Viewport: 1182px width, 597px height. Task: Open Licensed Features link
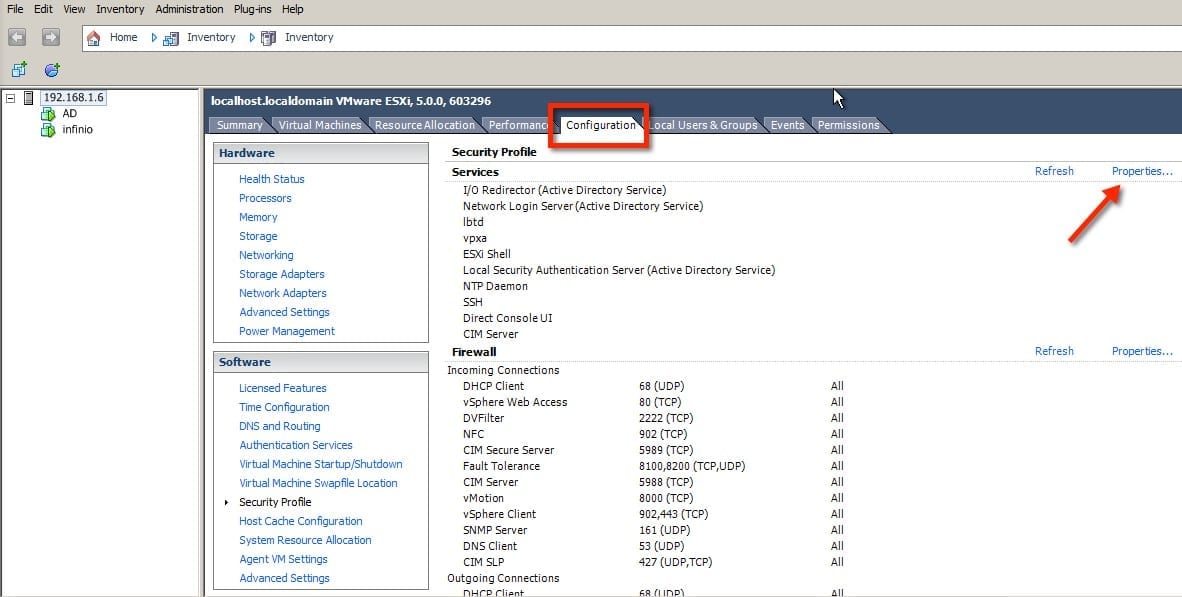(x=283, y=388)
